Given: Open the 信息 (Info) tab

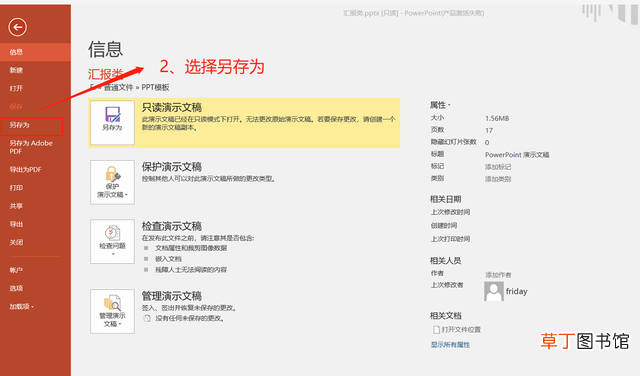Looking at the screenshot, I should click(35, 52).
